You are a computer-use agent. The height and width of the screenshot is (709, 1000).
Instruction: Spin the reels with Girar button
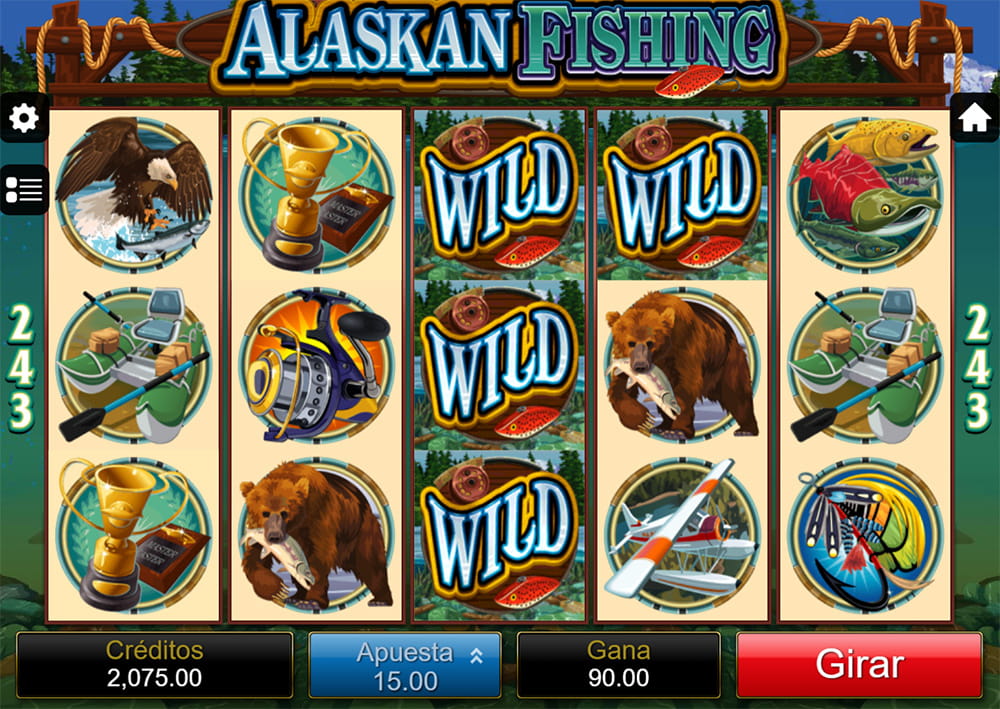(x=859, y=665)
